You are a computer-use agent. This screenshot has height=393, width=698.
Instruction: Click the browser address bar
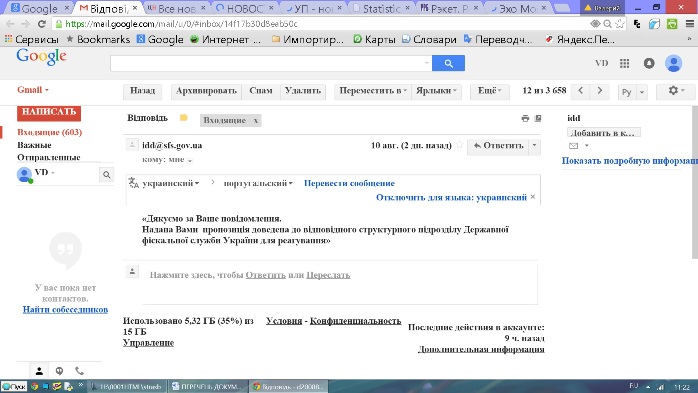321,24
